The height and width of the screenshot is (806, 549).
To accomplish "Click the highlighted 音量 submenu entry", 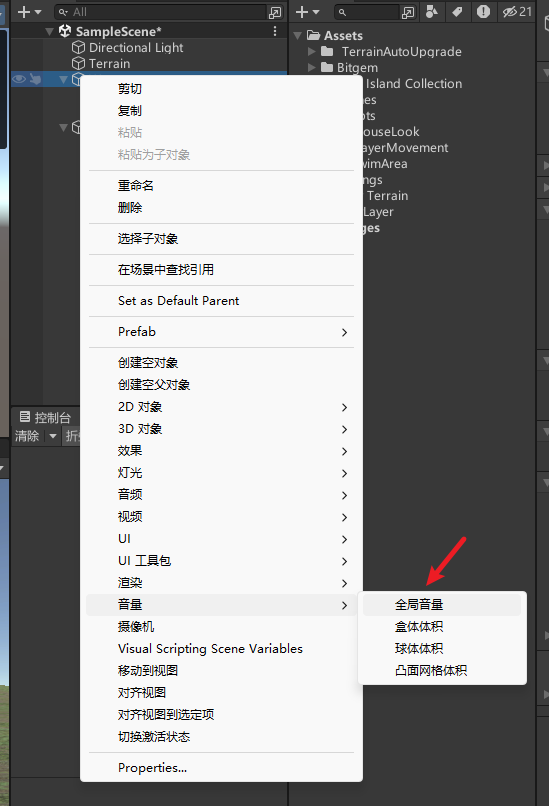I will pyautogui.click(x=222, y=604).
